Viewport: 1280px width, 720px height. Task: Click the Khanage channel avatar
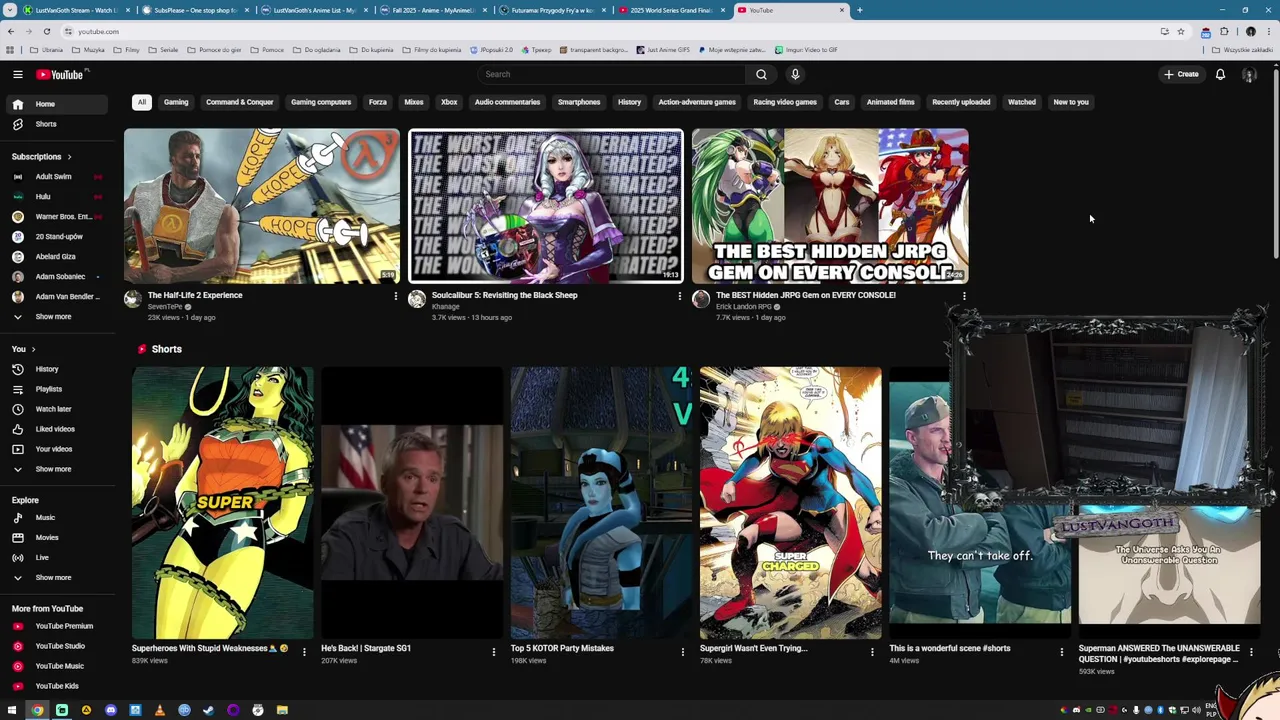point(417,299)
